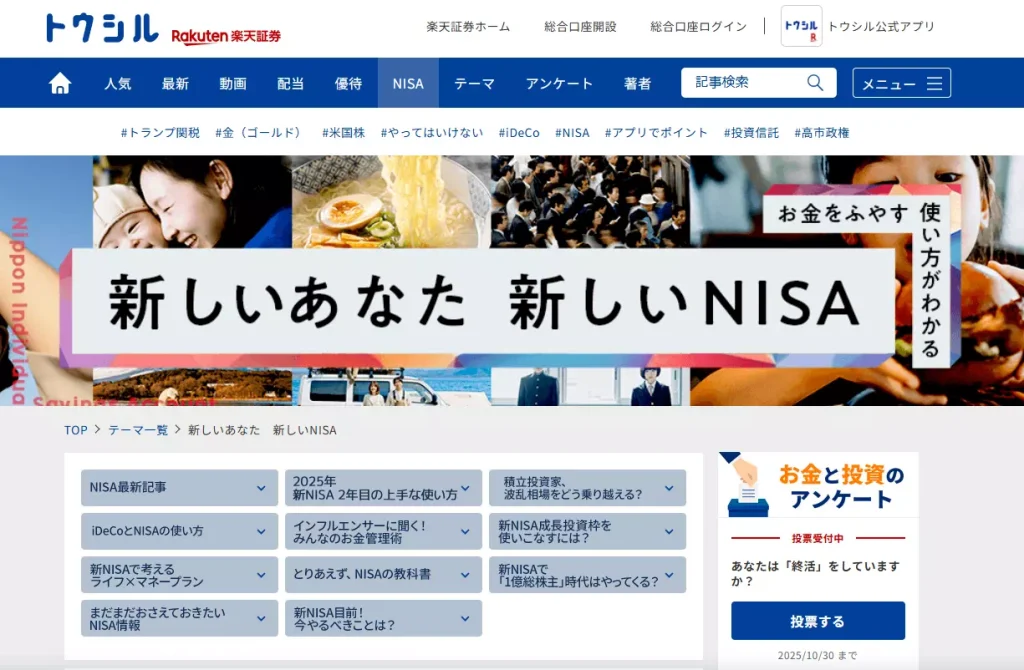1024x670 pixels.
Task: Select the アンケート navigation item
Action: coord(558,83)
